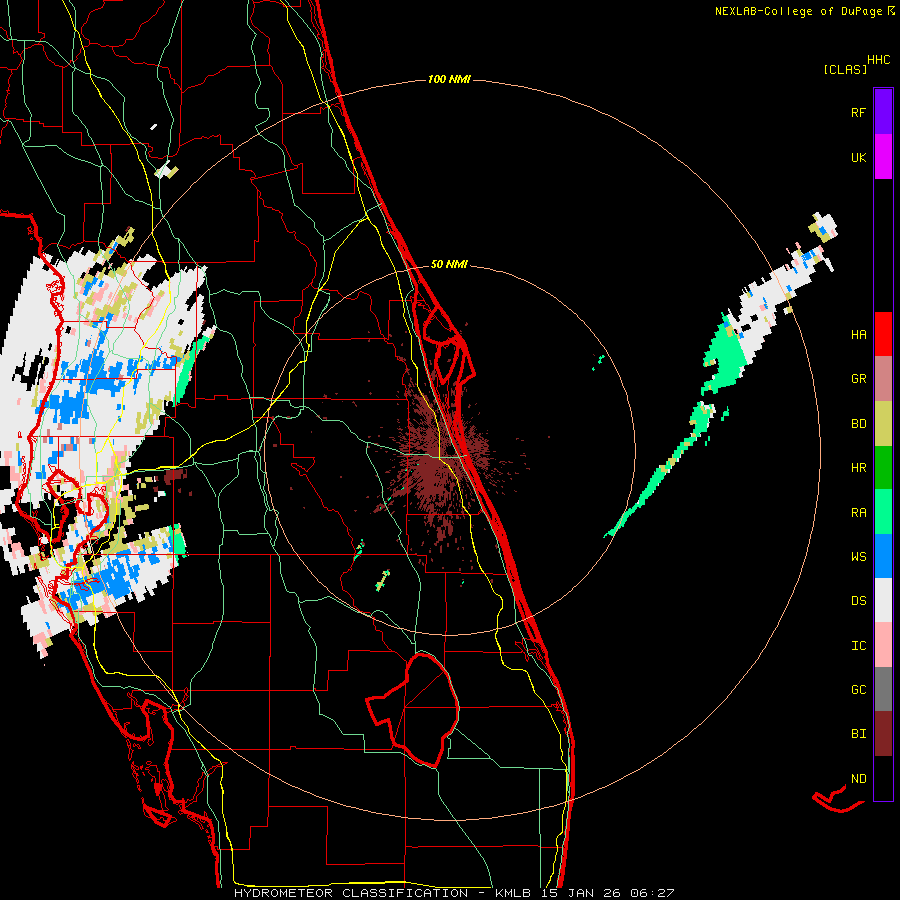Click the ND legend label
The width and height of the screenshot is (900, 900).
click(858, 779)
